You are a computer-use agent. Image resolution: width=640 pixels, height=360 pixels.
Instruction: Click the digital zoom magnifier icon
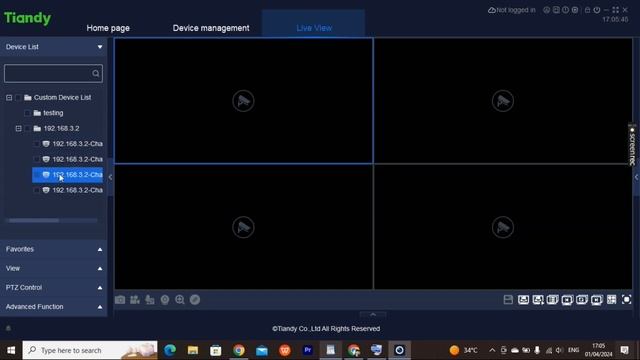tap(180, 300)
